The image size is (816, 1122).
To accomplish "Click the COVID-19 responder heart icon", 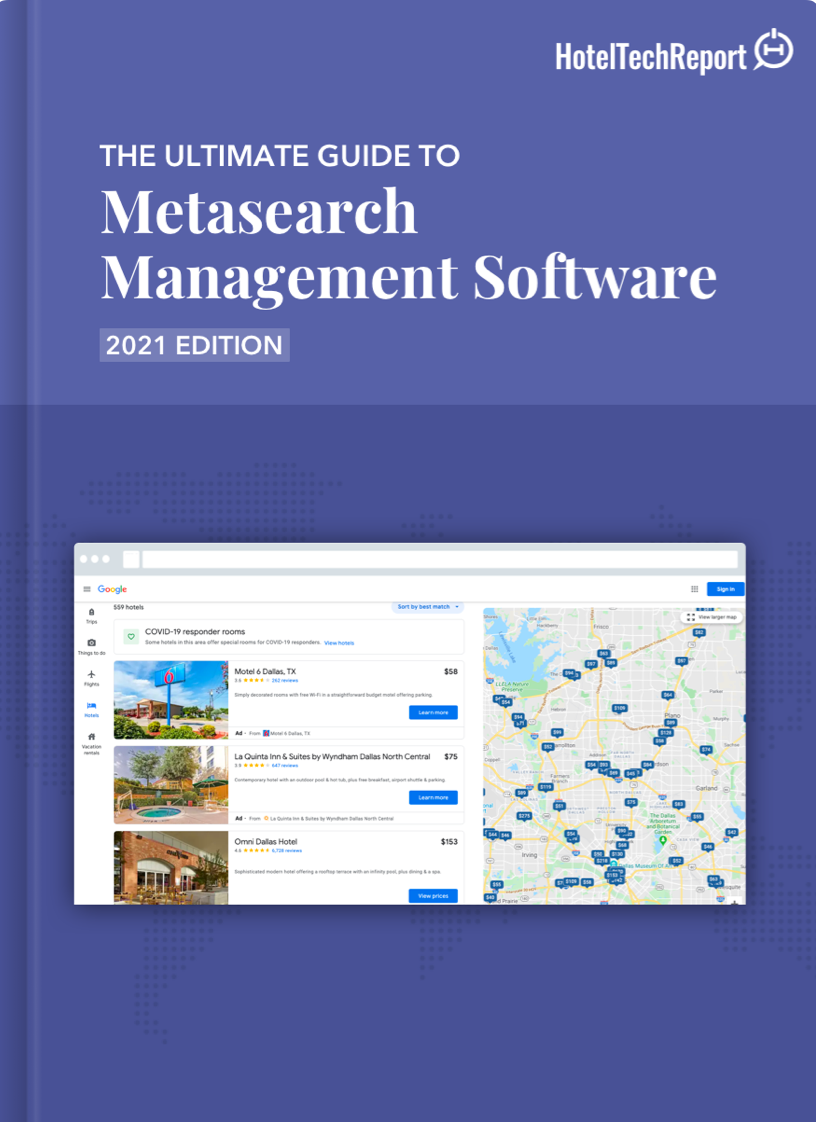I will [x=131, y=636].
